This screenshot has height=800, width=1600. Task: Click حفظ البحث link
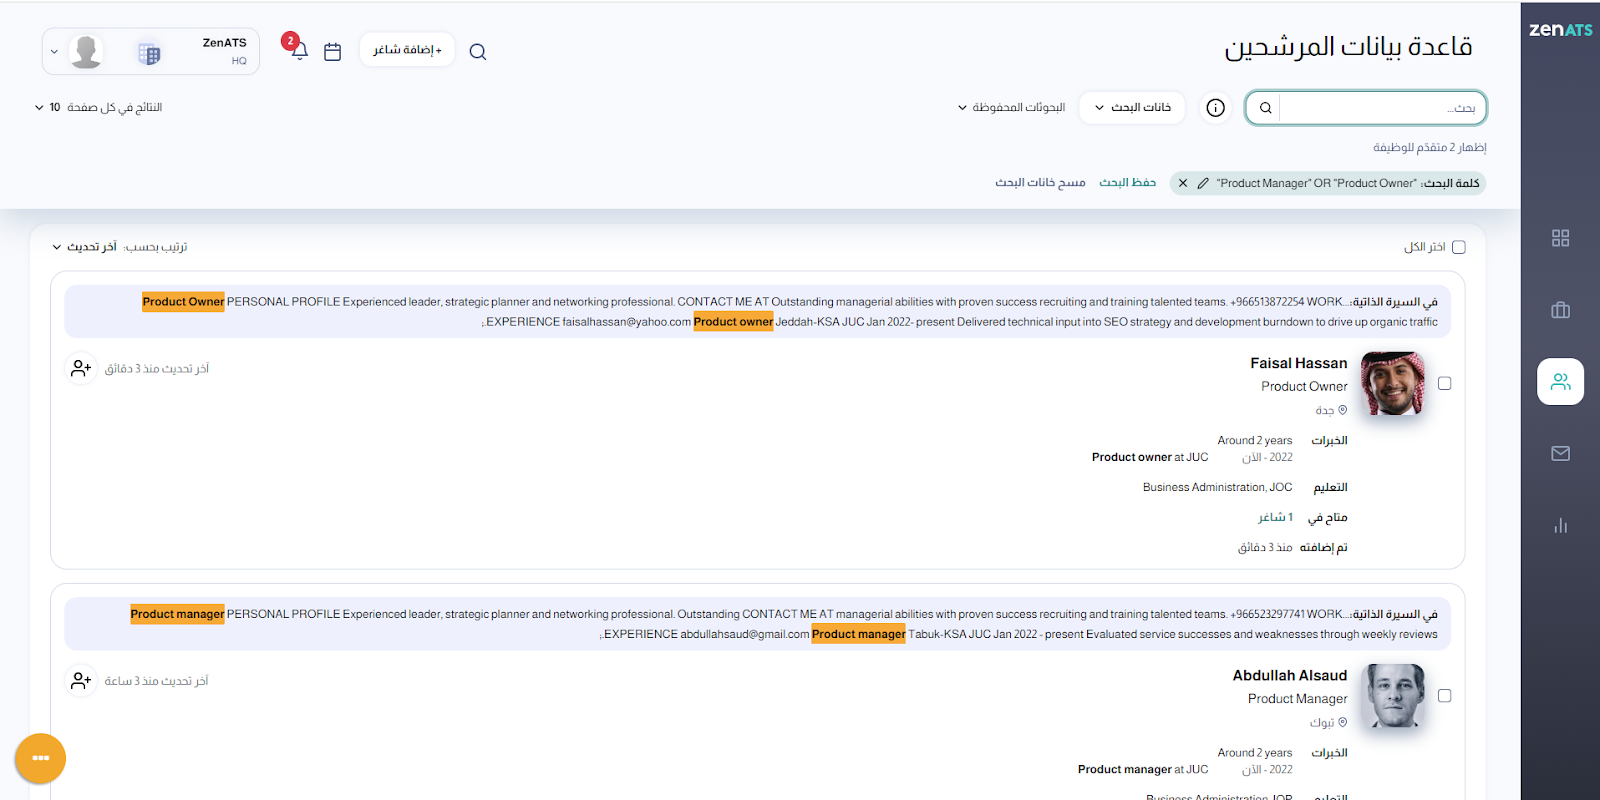coord(1128,182)
